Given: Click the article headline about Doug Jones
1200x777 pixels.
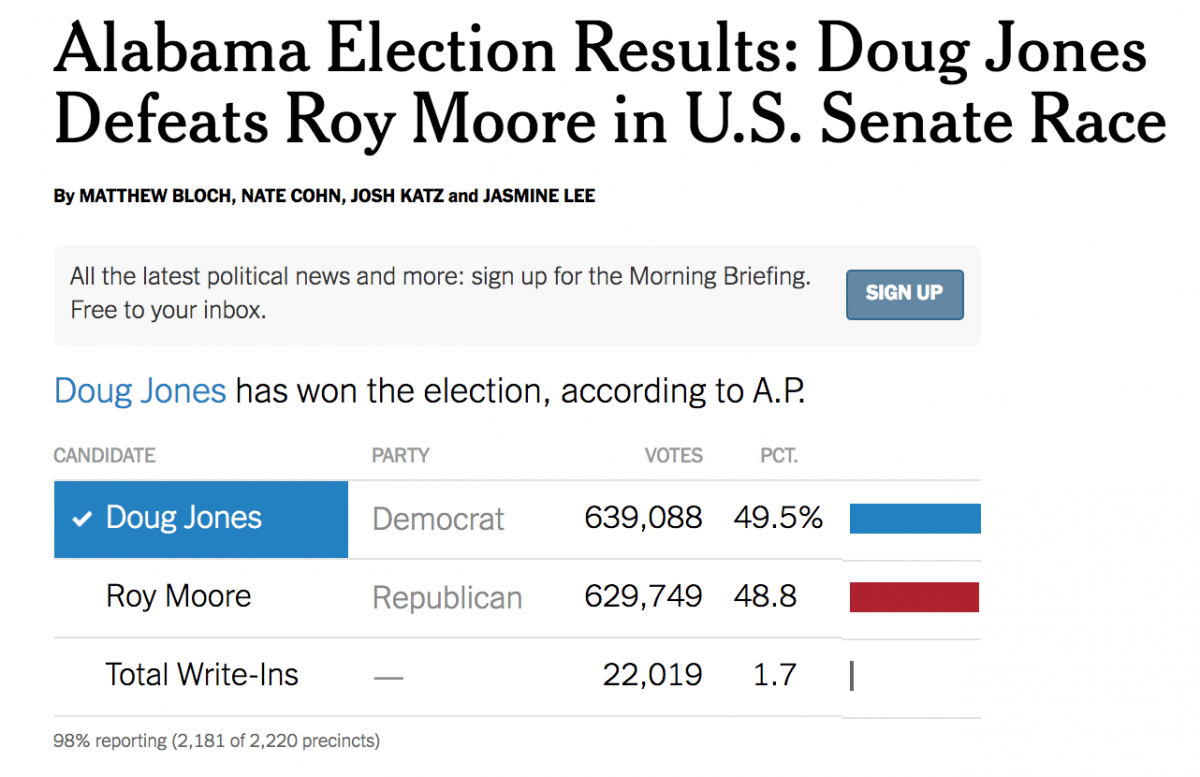Looking at the screenshot, I should pyautogui.click(x=609, y=87).
